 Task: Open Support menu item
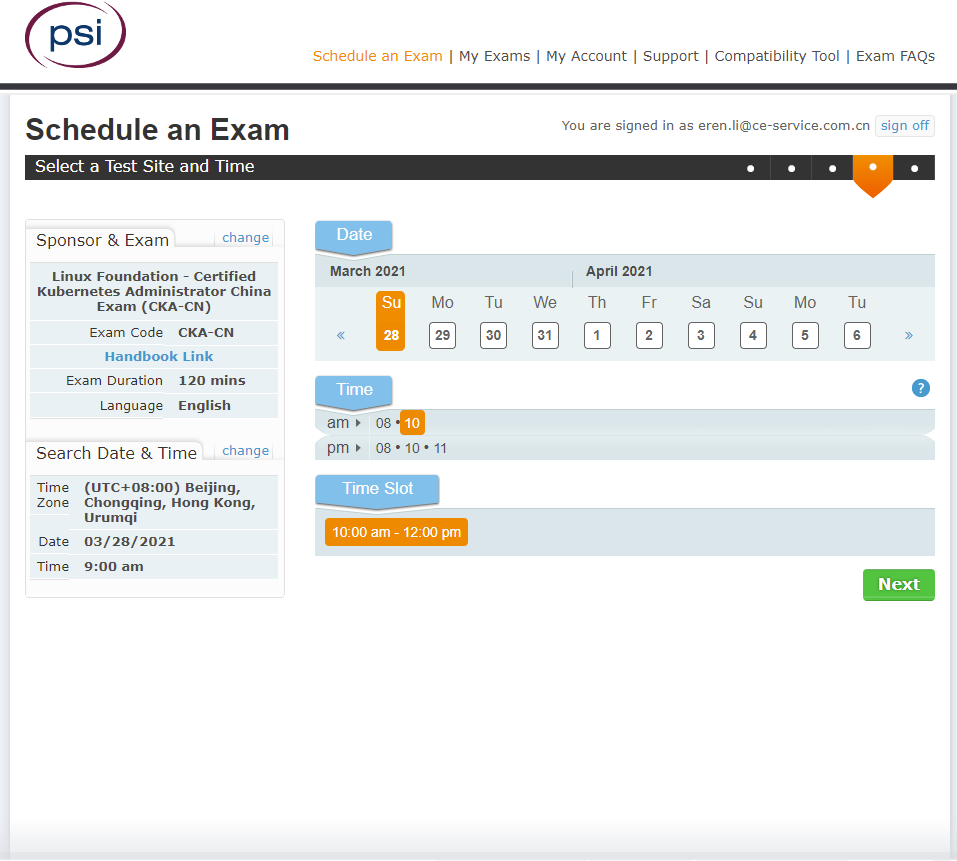670,56
